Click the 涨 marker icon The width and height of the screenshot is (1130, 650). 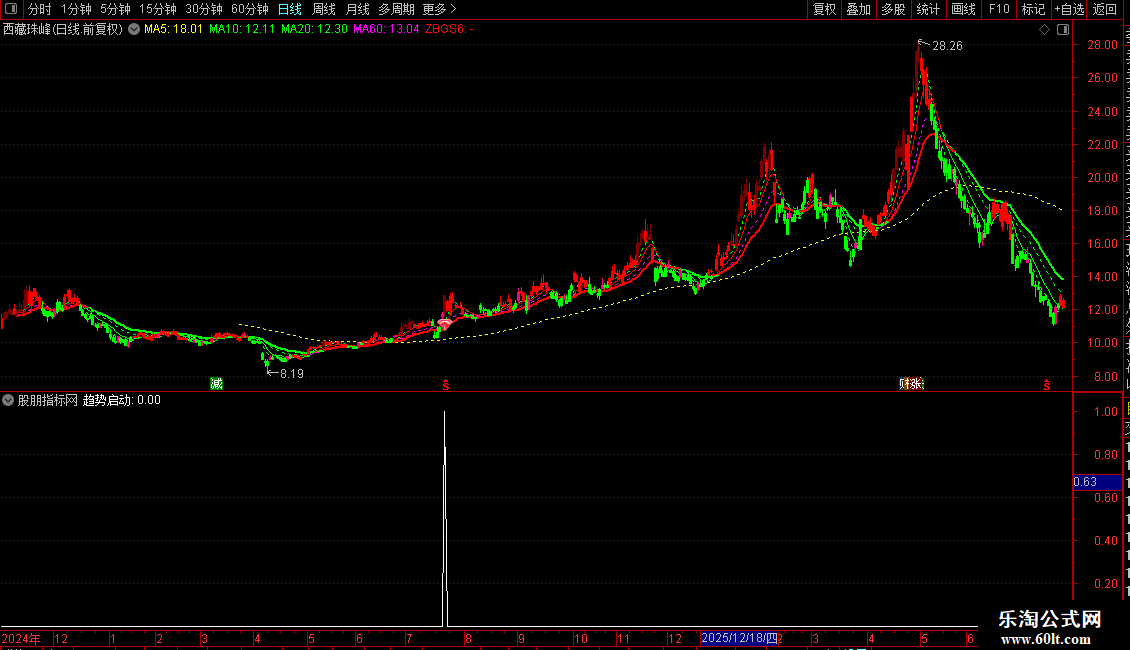917,383
